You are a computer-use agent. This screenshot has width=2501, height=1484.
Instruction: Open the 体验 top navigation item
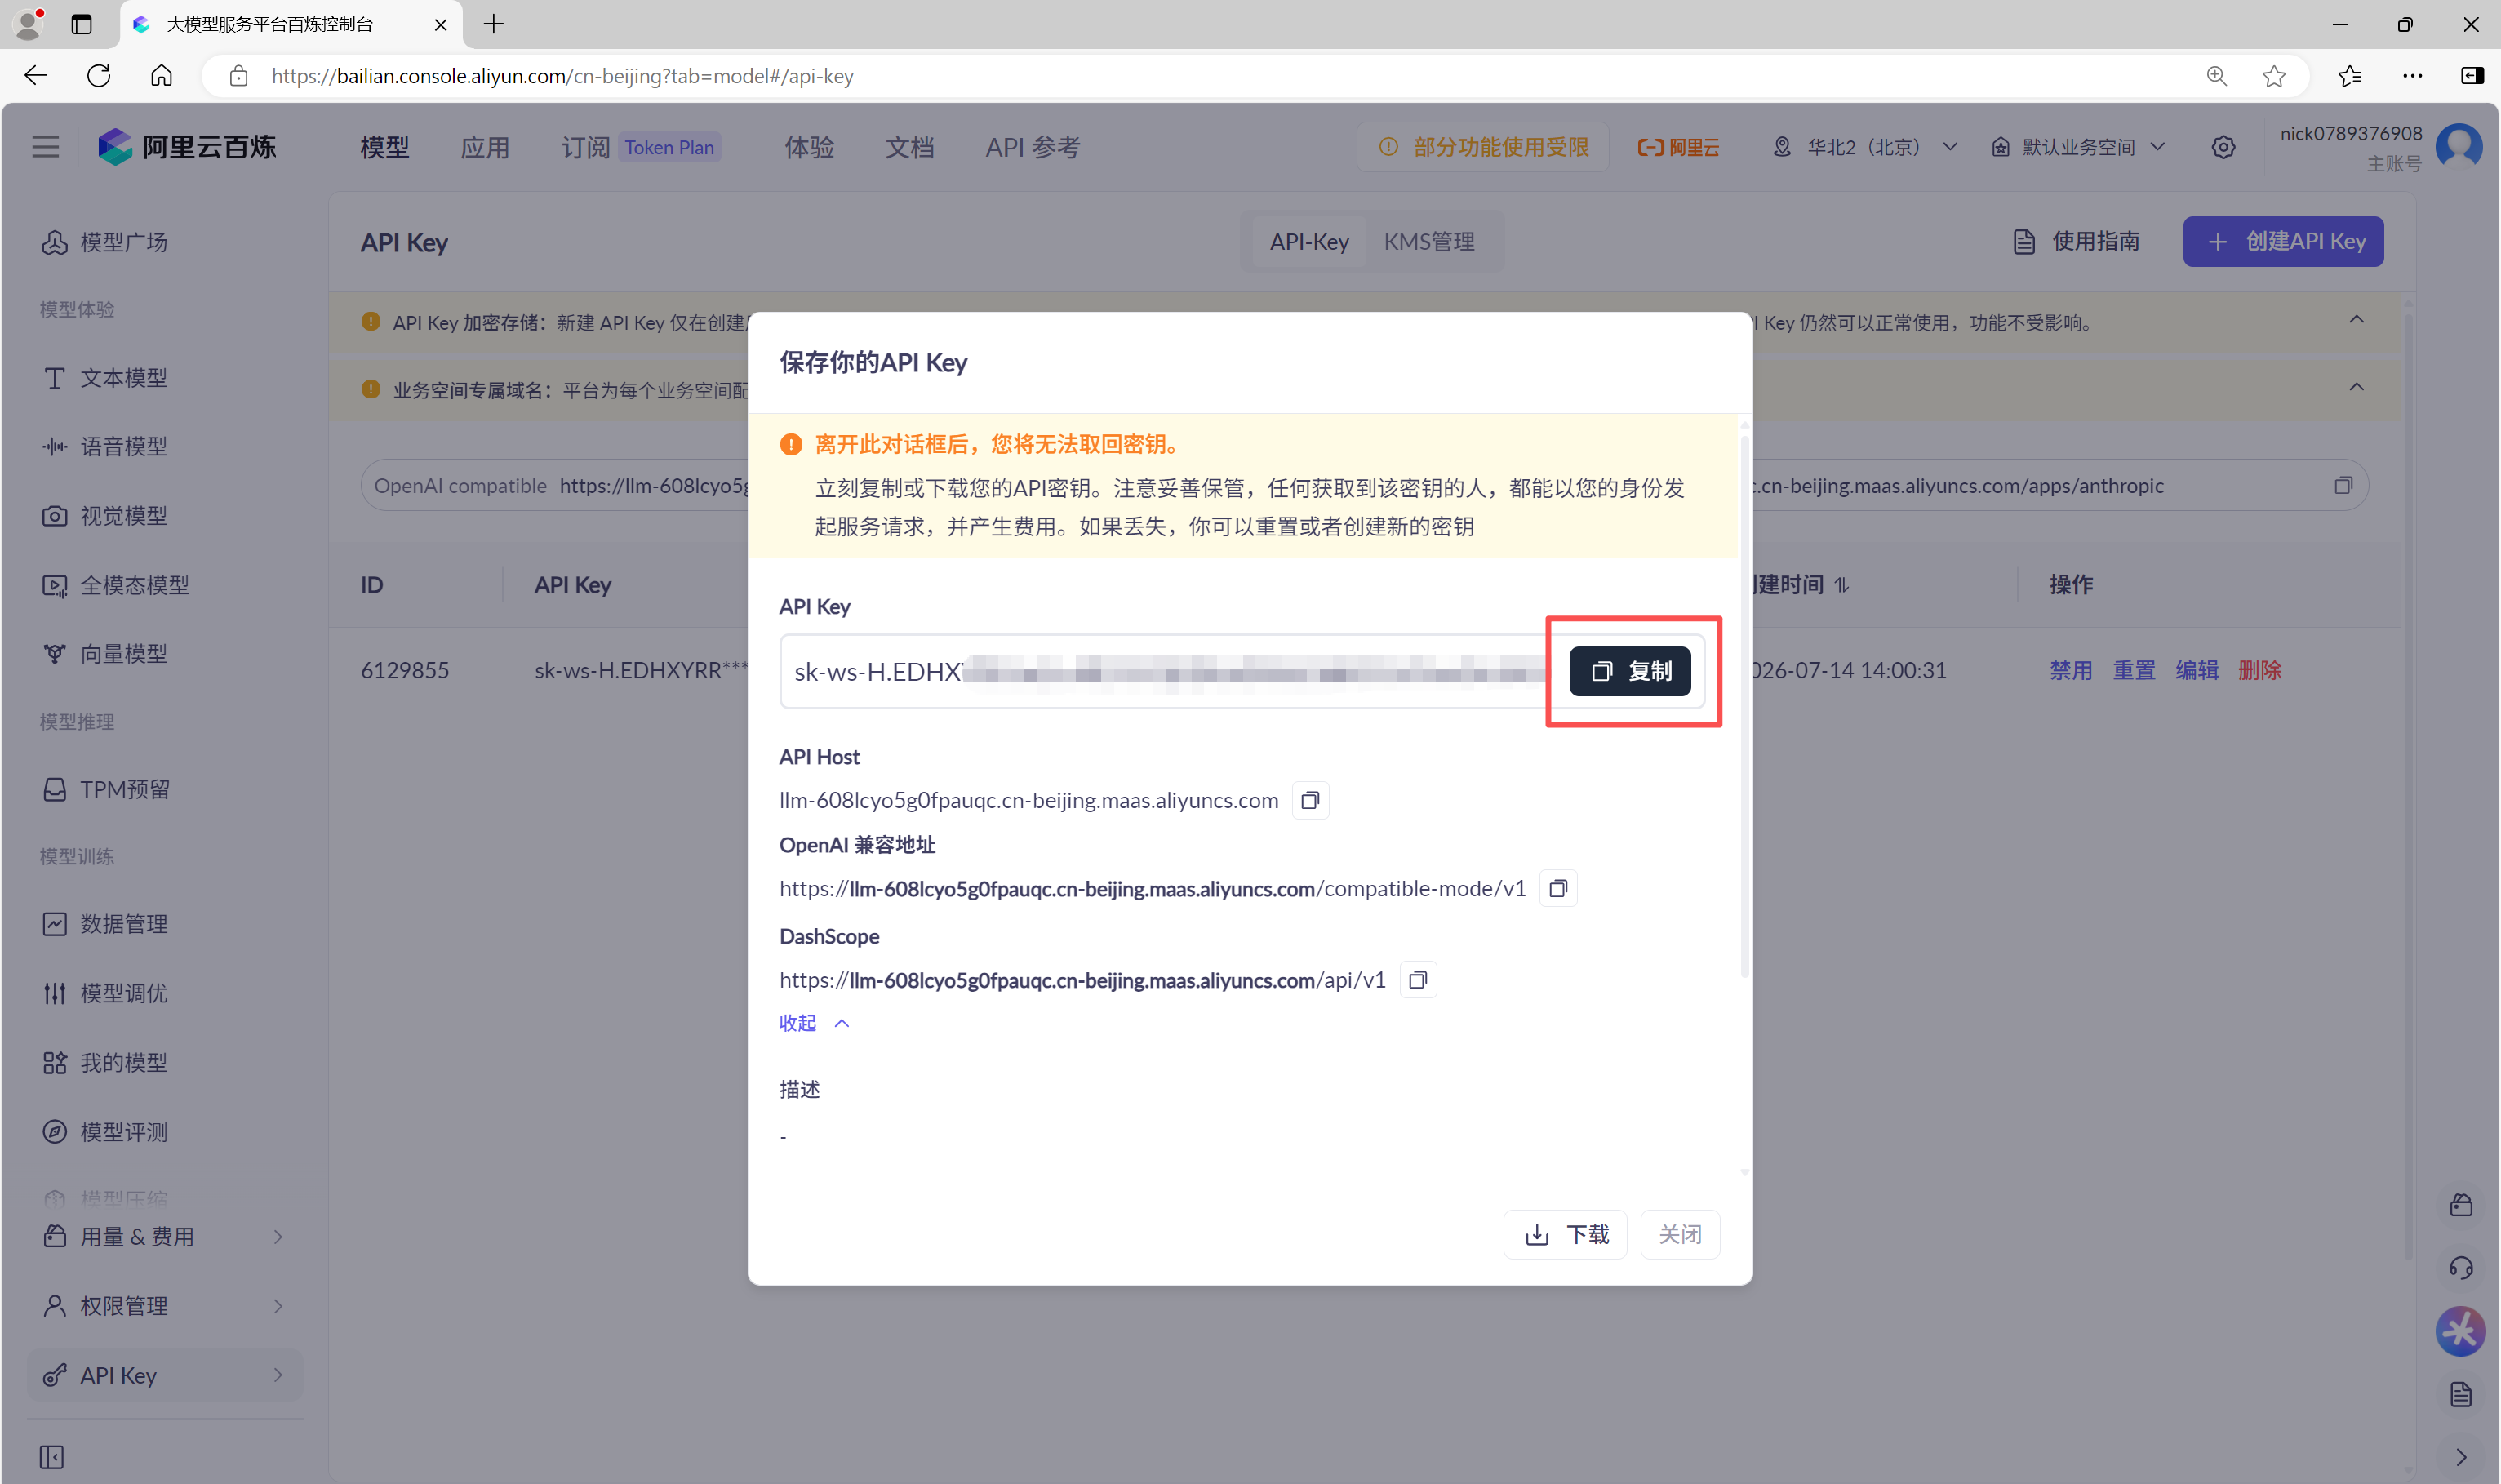[x=809, y=147]
